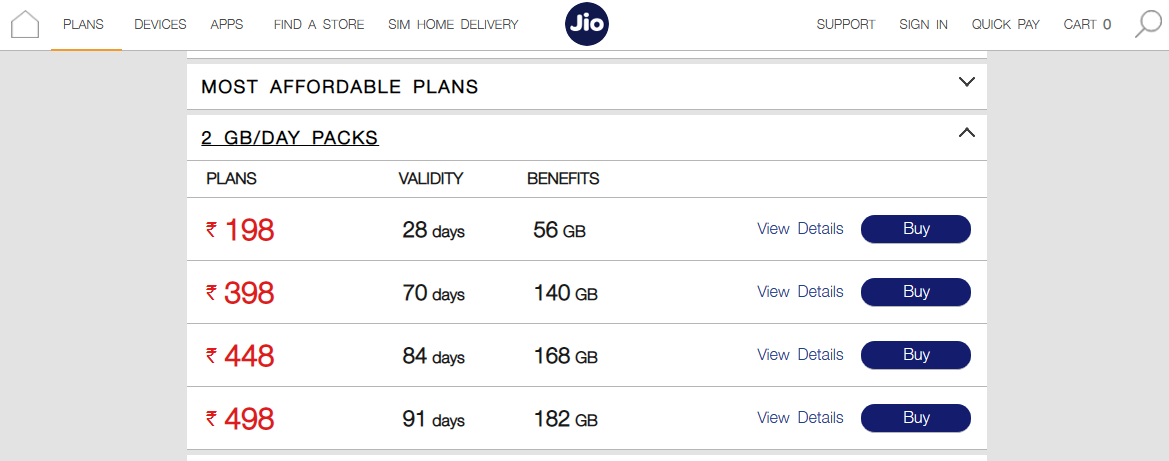Open the Support link
1169x461 pixels.
[845, 24]
